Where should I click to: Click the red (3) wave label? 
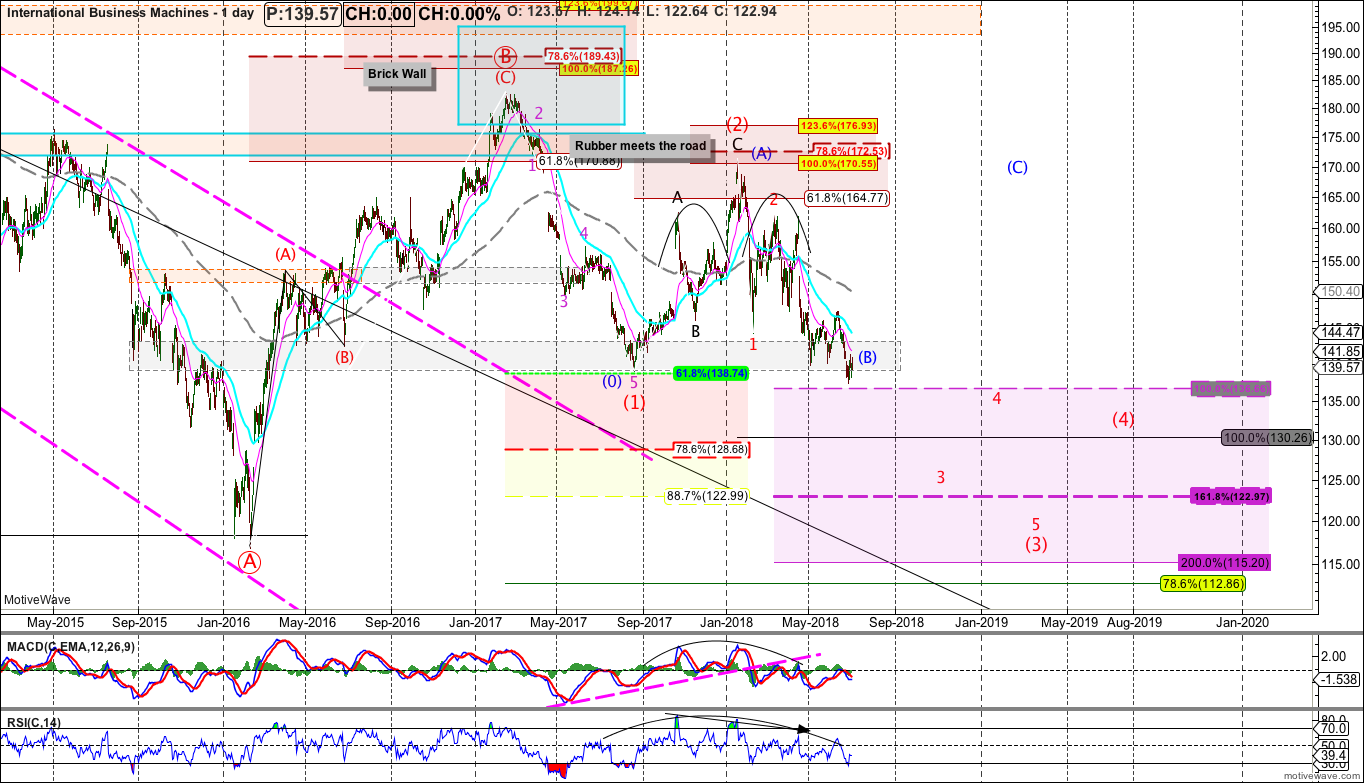pos(1035,544)
